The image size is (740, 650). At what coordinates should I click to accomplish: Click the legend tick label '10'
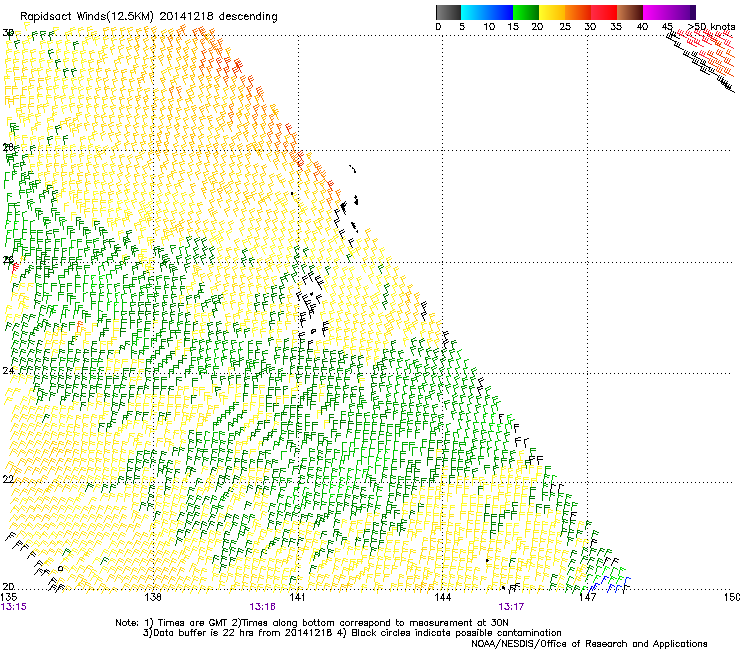click(x=489, y=27)
